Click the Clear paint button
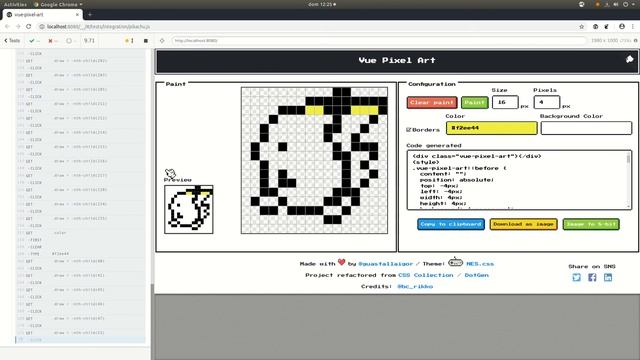640x360 pixels. point(431,102)
